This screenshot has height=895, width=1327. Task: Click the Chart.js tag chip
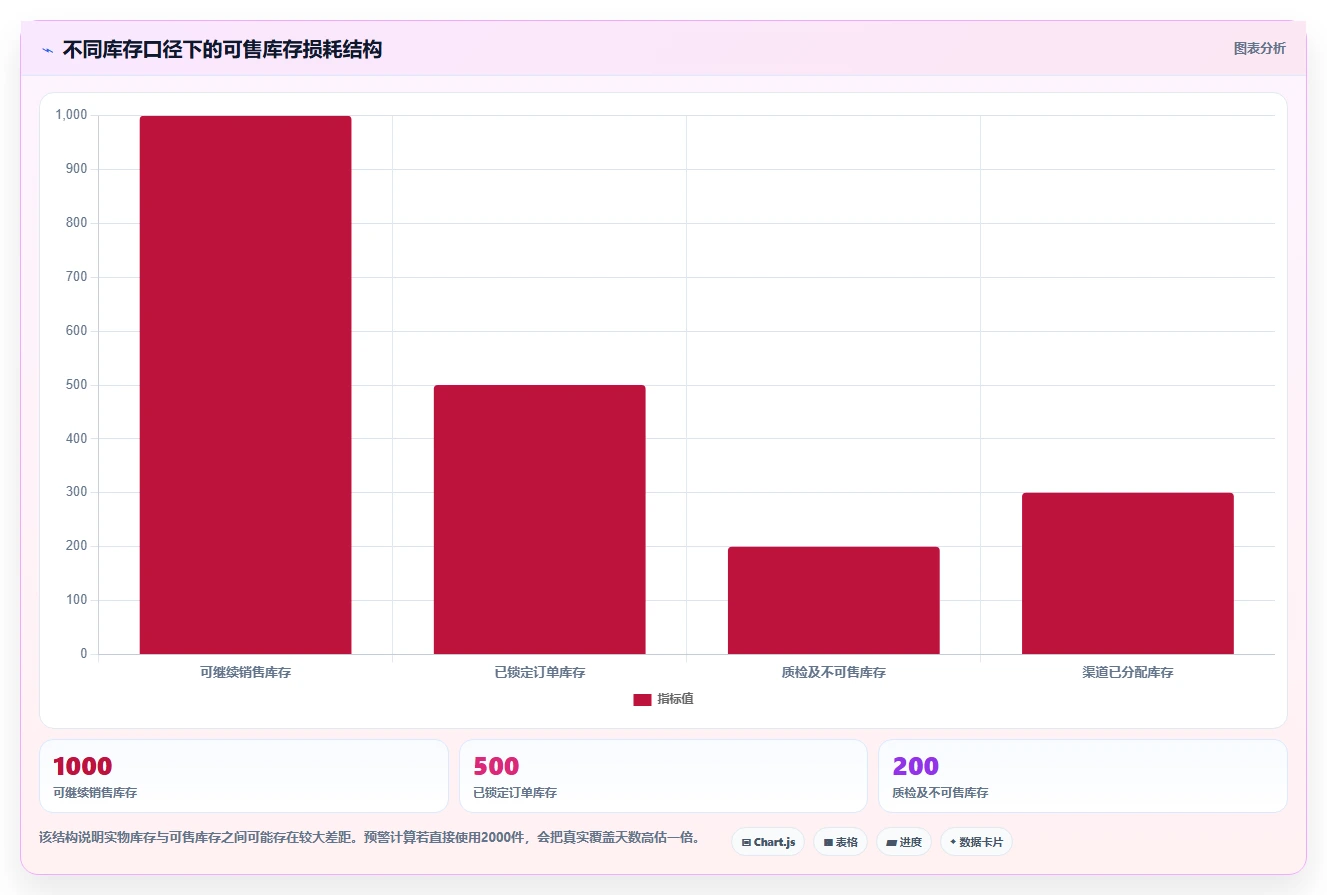click(x=768, y=842)
